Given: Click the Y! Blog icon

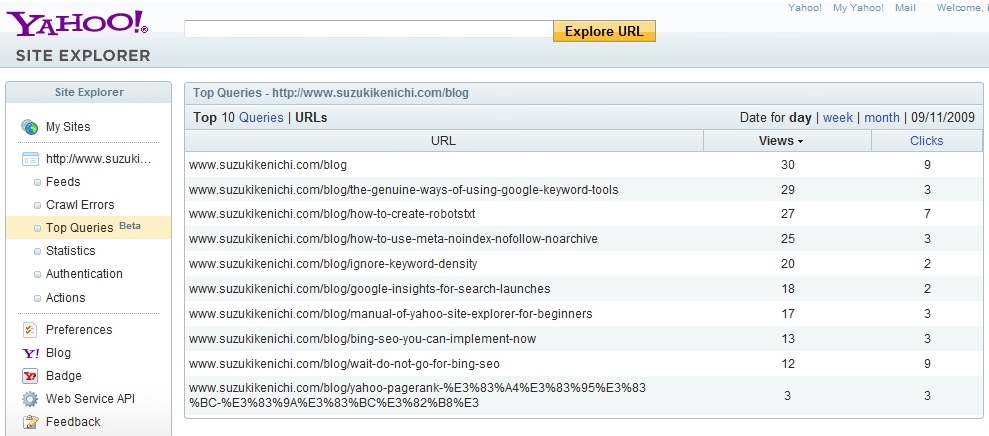Looking at the screenshot, I should coord(30,353).
